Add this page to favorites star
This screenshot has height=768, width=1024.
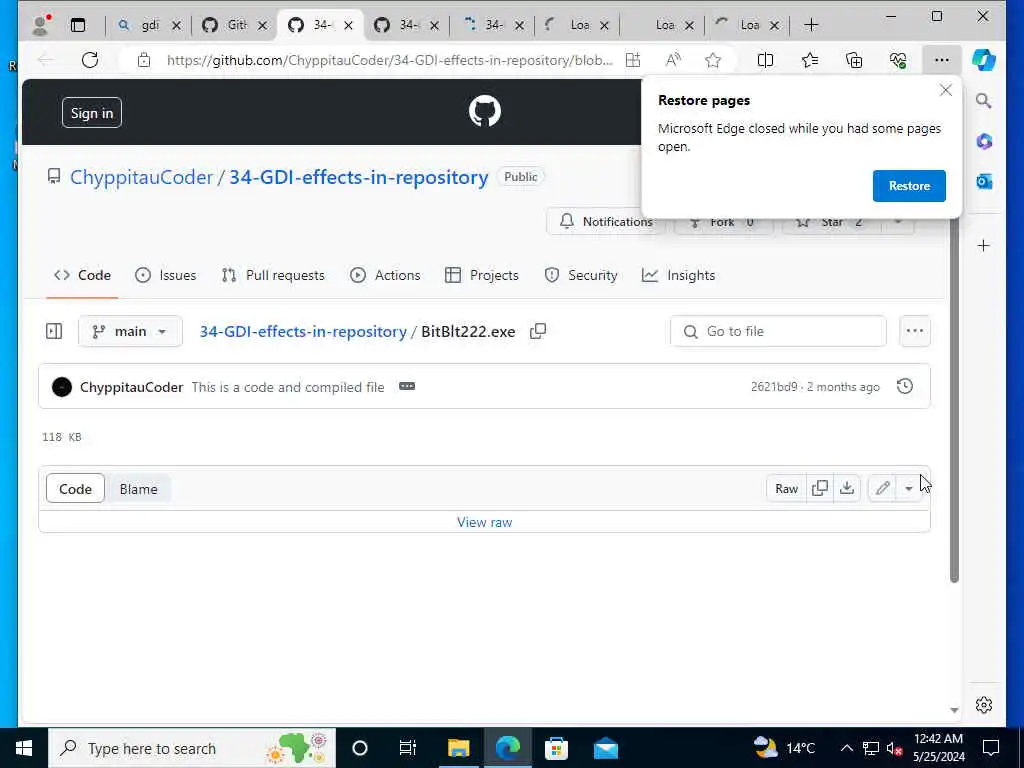(x=712, y=60)
